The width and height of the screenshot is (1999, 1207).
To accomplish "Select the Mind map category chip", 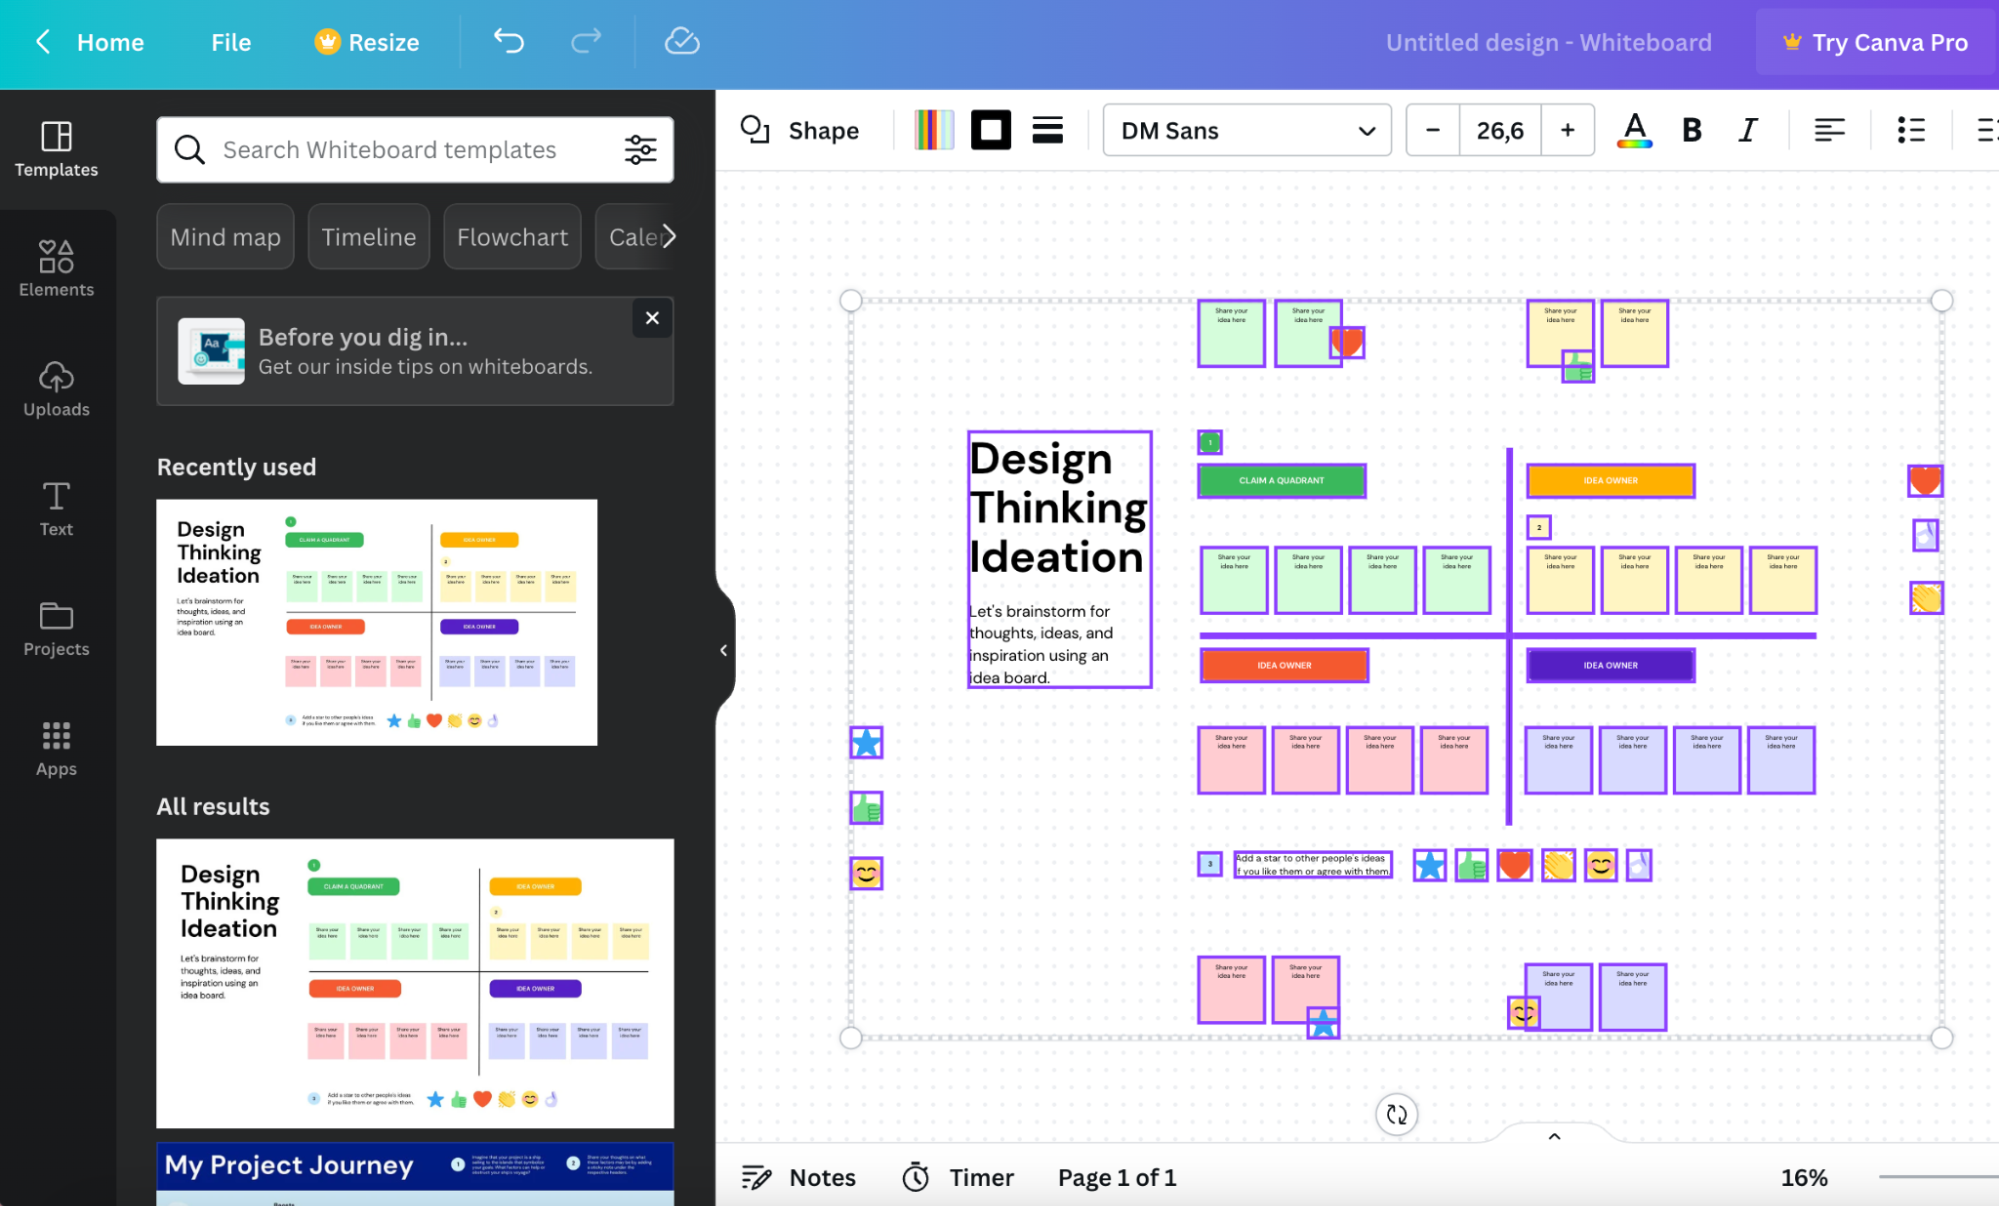I will (225, 237).
